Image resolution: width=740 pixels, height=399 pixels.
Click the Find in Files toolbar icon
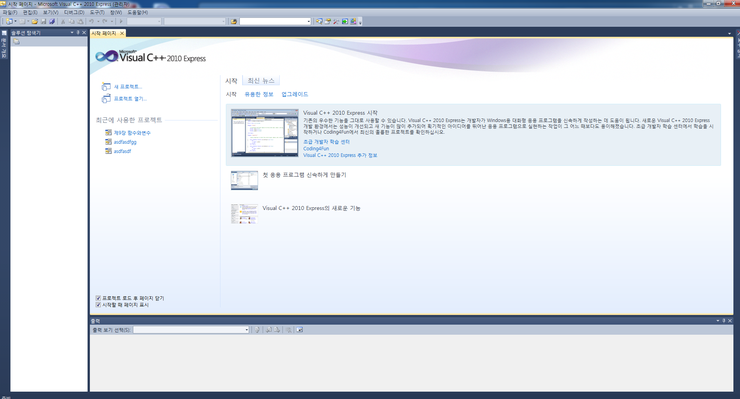tap(234, 21)
